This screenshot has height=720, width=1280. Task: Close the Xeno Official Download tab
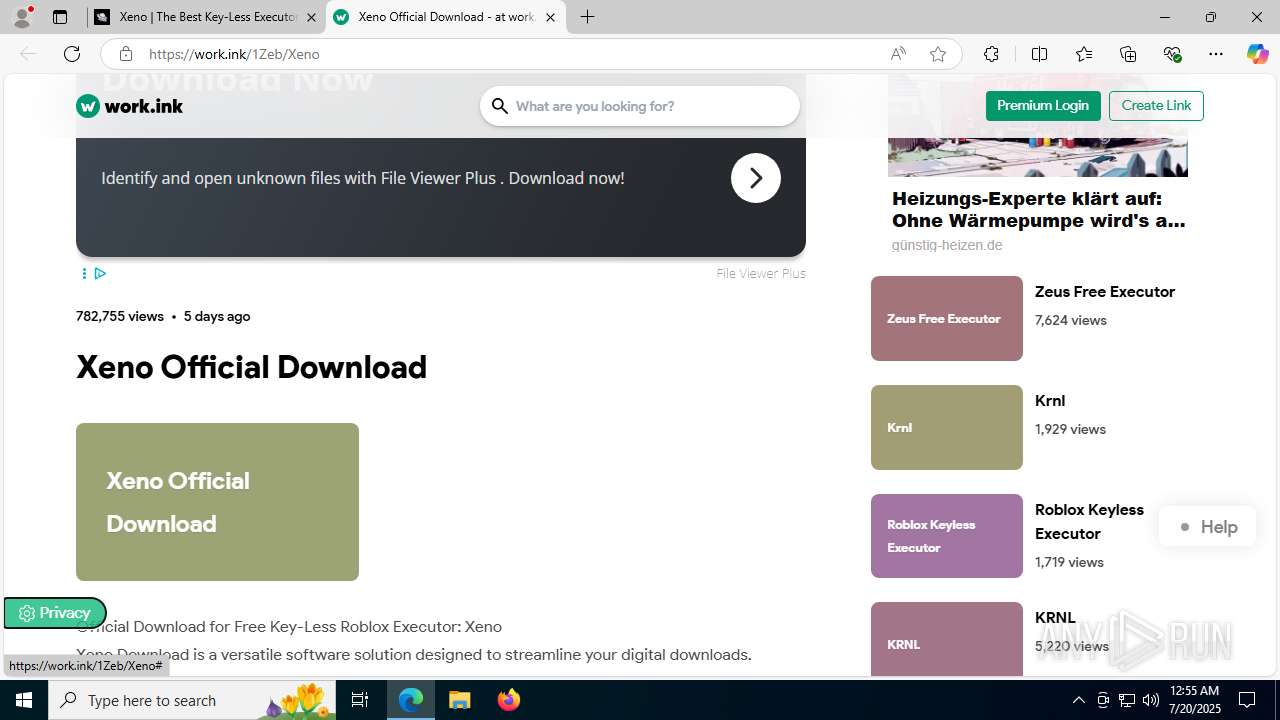(550, 17)
